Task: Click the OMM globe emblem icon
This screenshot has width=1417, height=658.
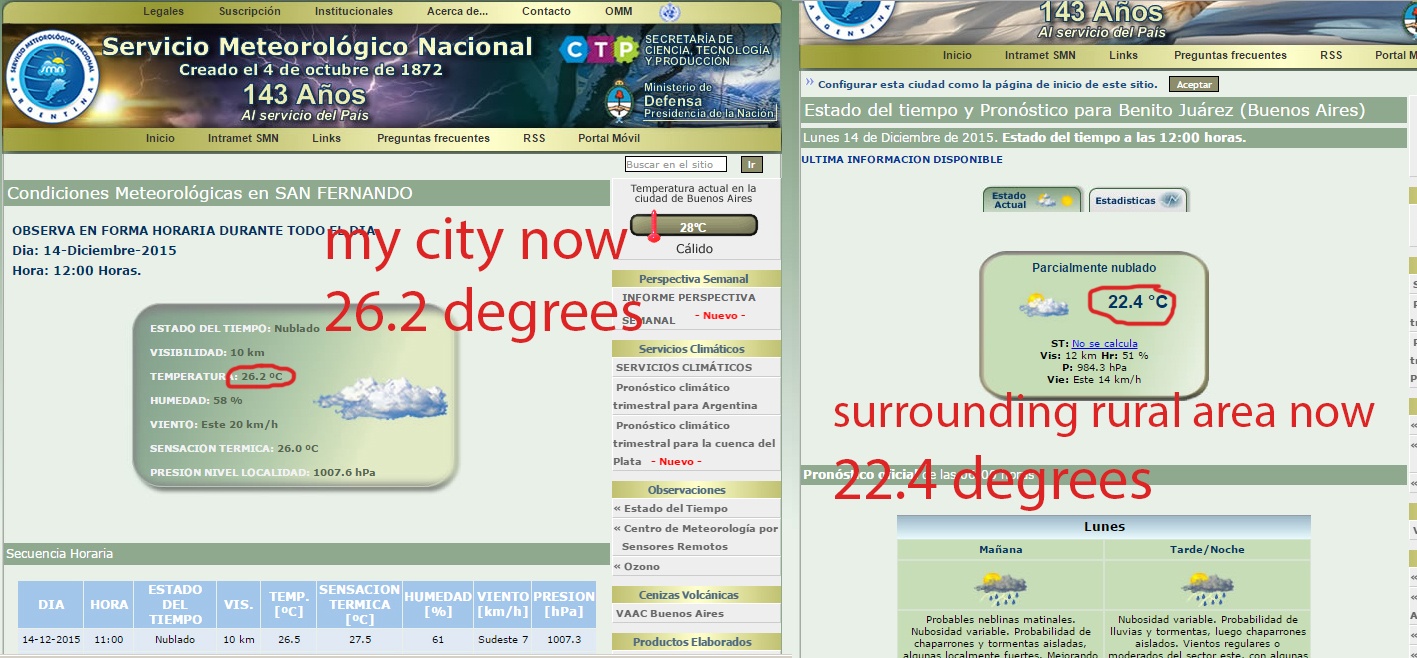Action: point(670,12)
